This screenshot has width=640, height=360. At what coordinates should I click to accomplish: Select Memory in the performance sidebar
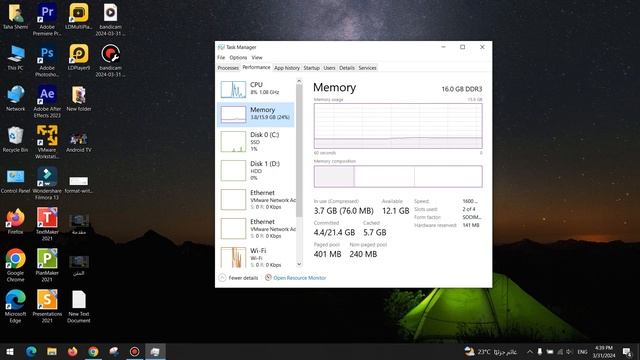click(256, 114)
